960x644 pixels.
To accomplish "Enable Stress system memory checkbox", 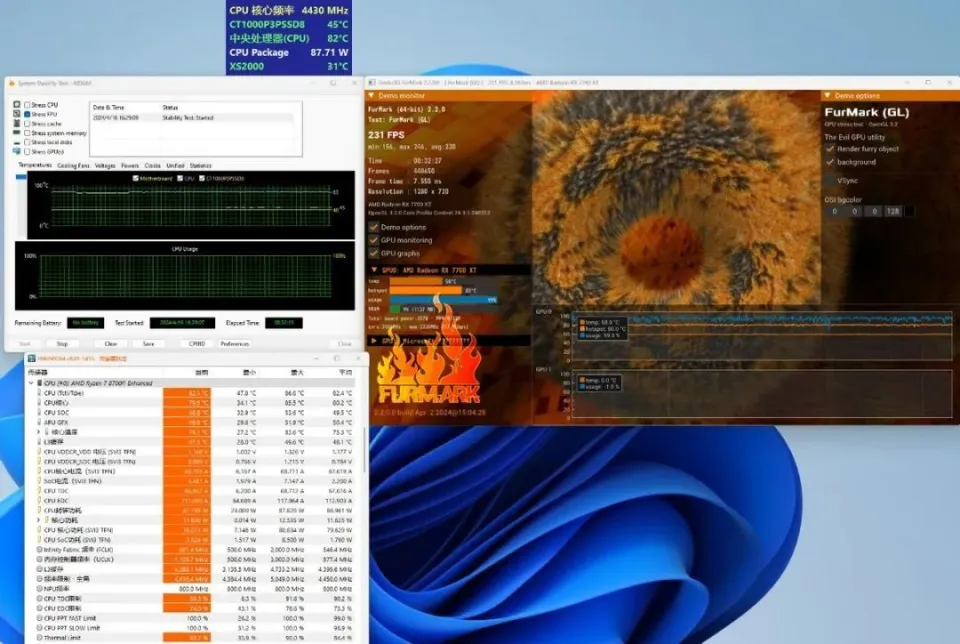I will (27, 133).
